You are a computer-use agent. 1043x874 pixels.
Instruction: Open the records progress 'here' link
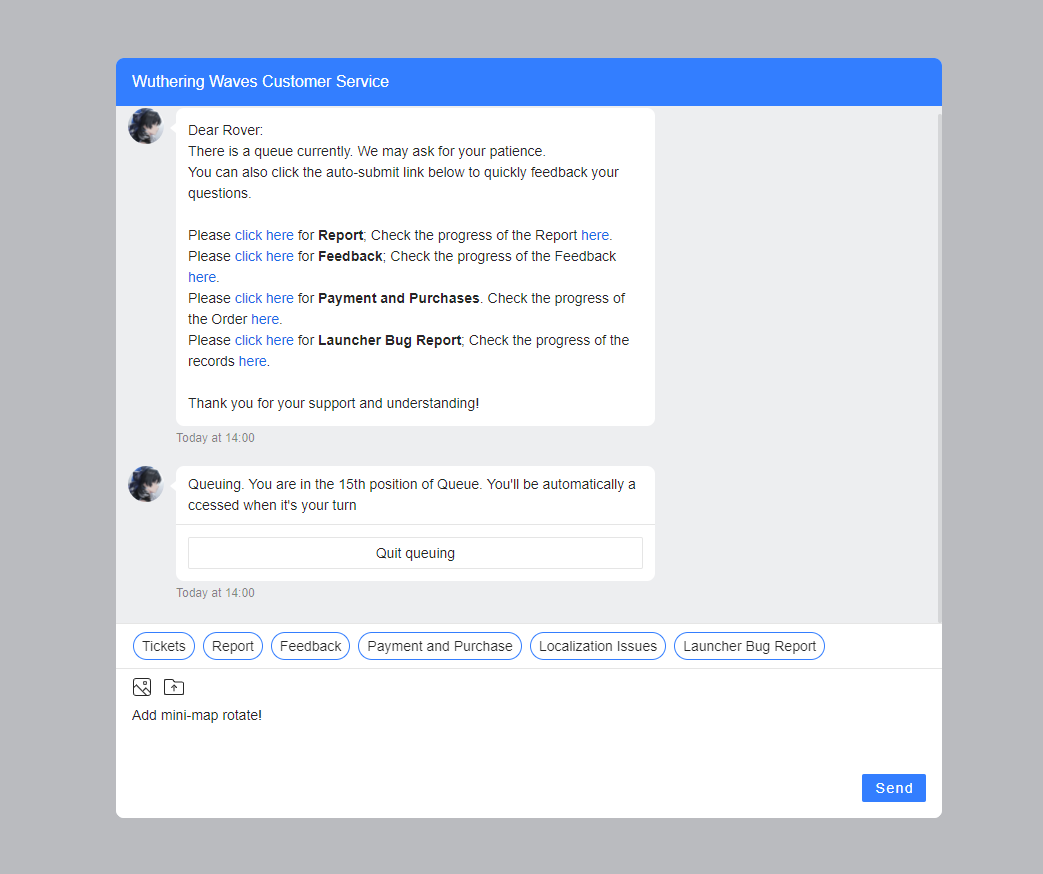coord(253,361)
